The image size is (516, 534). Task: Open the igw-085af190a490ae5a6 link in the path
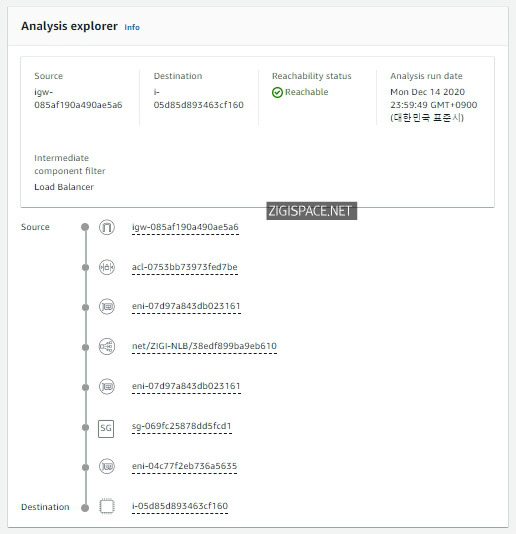click(x=185, y=227)
